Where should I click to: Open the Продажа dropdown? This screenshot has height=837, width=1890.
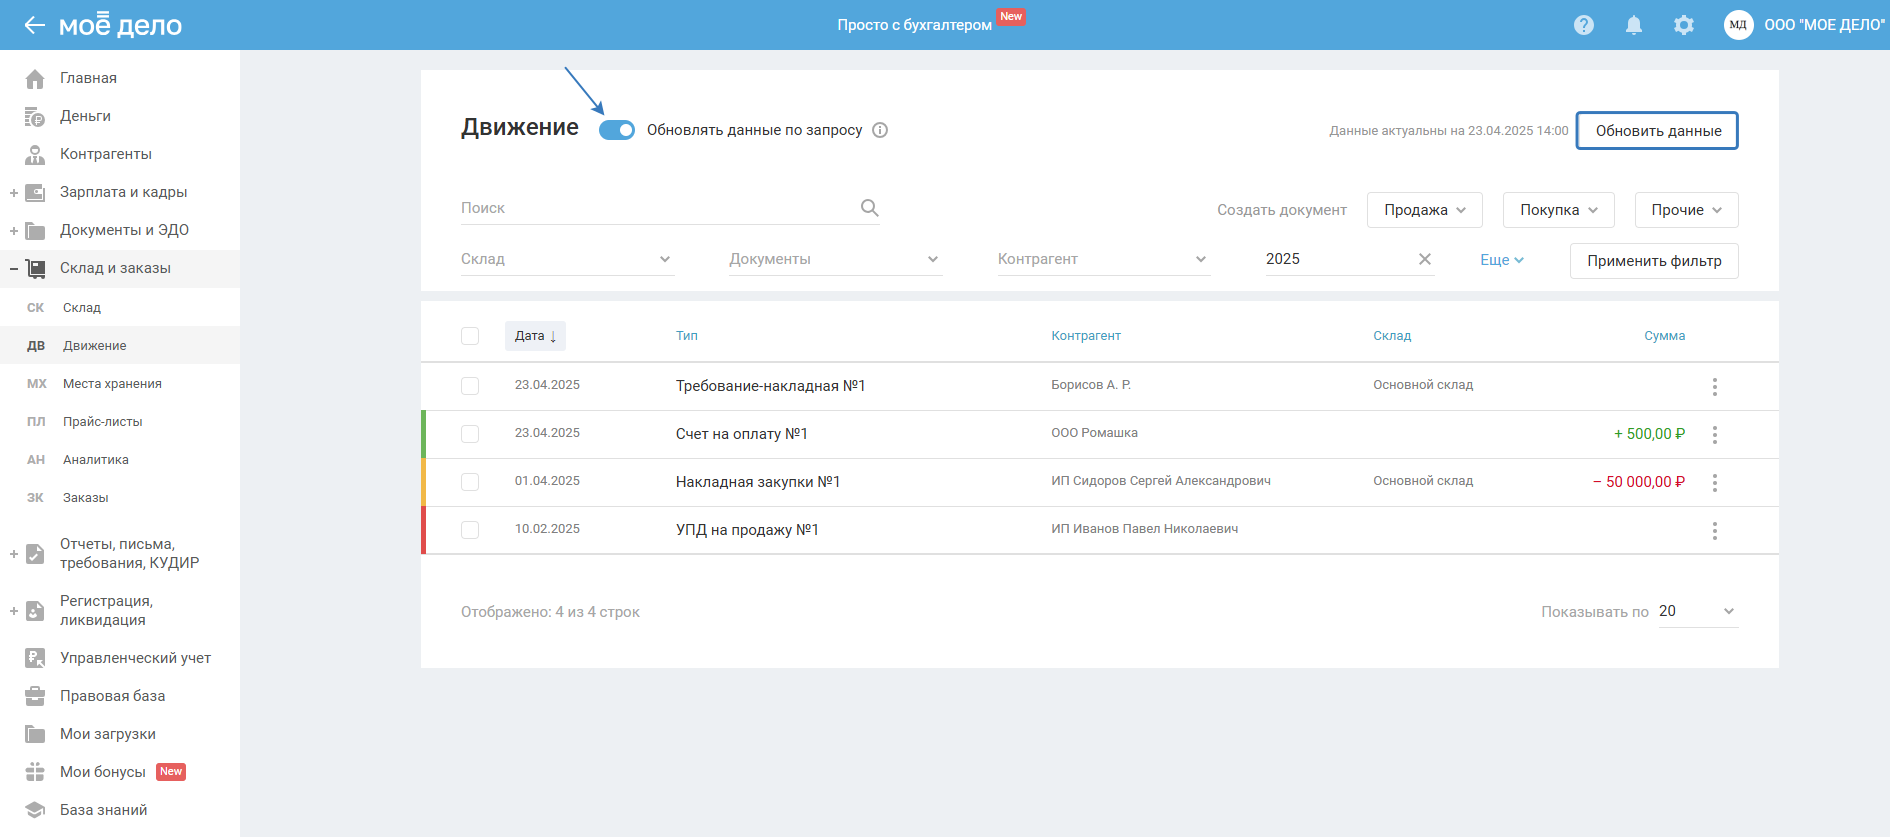(1424, 210)
